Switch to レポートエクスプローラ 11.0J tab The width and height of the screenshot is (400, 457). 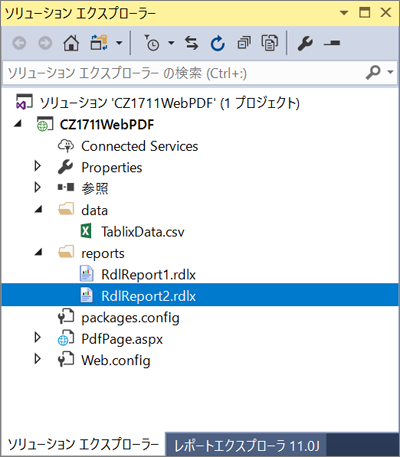tap(247, 446)
